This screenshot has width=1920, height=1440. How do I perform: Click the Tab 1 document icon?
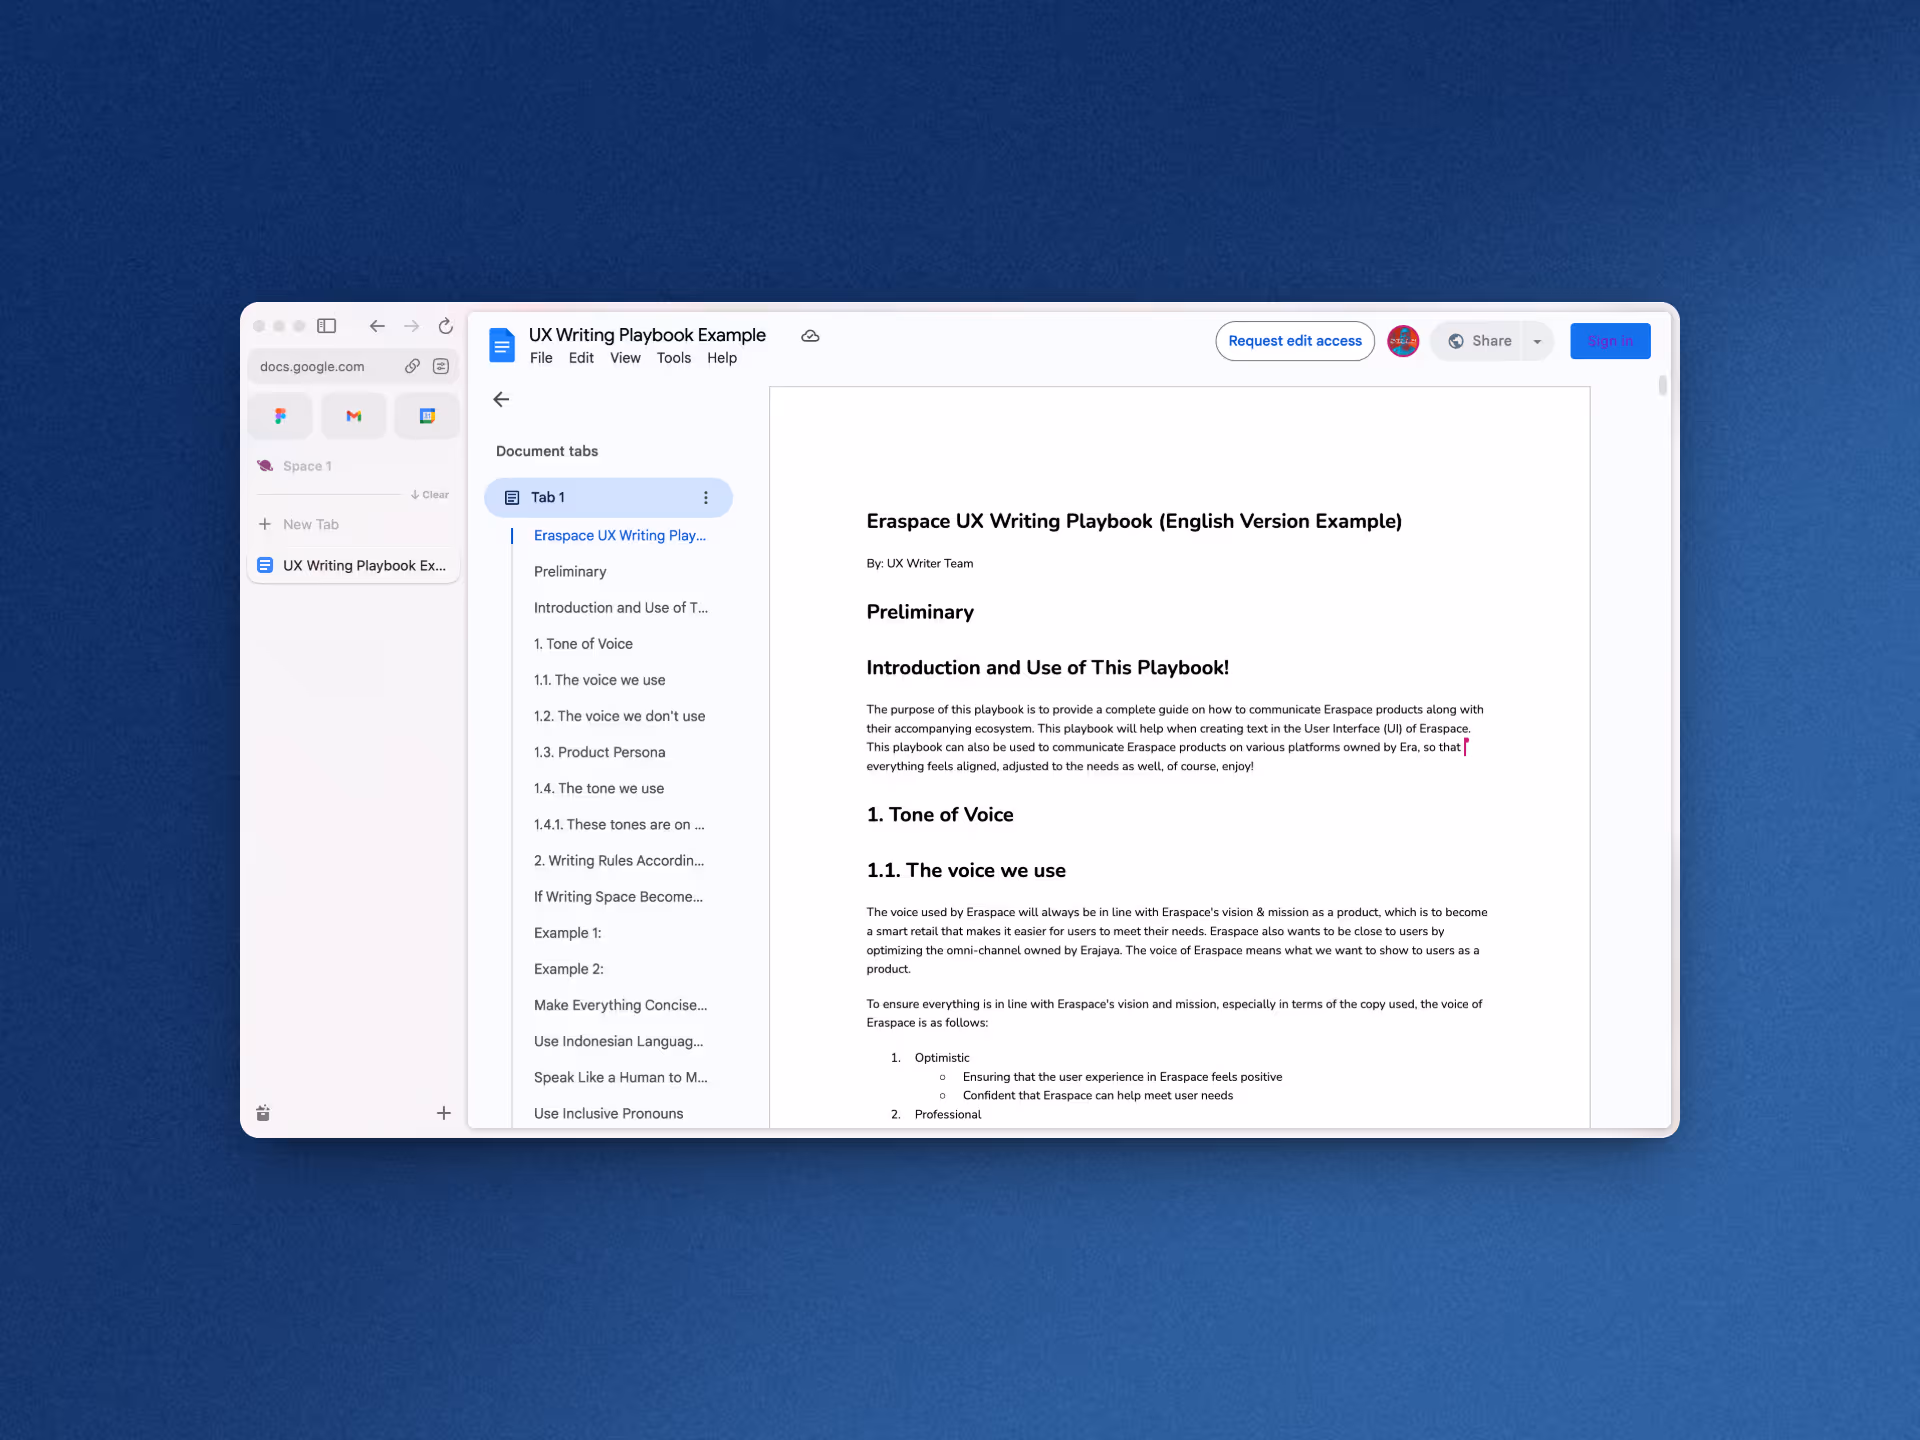(512, 498)
